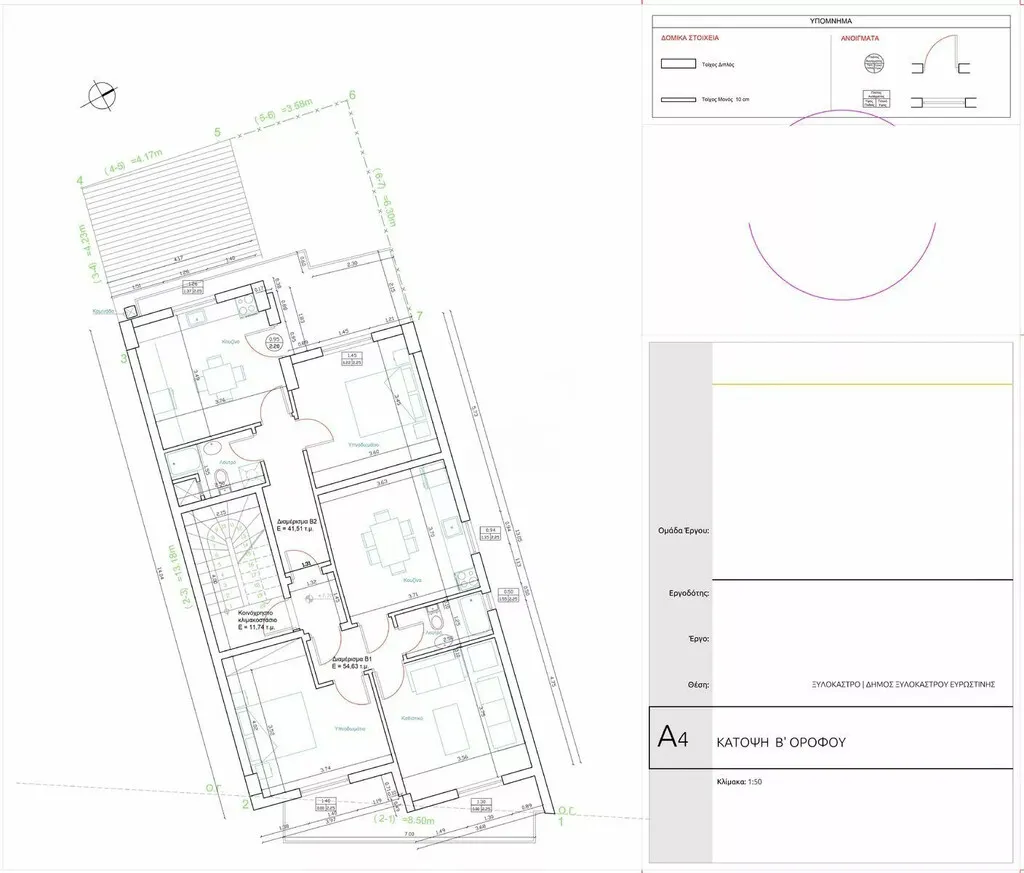
Task: Click the Εργοδότης: field label
Action: click(689, 594)
